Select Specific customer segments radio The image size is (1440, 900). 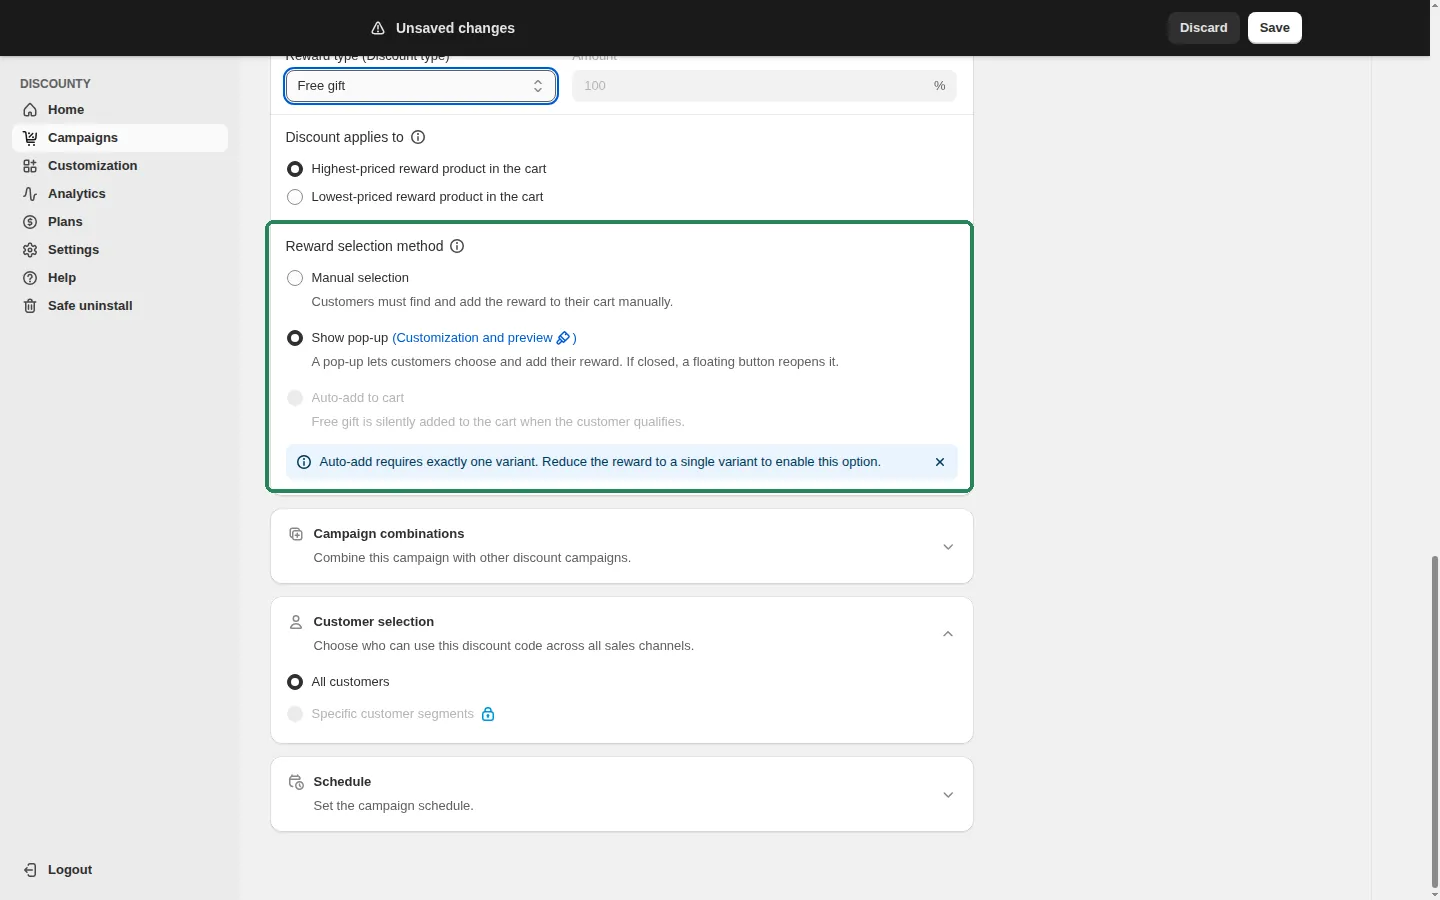pos(295,714)
